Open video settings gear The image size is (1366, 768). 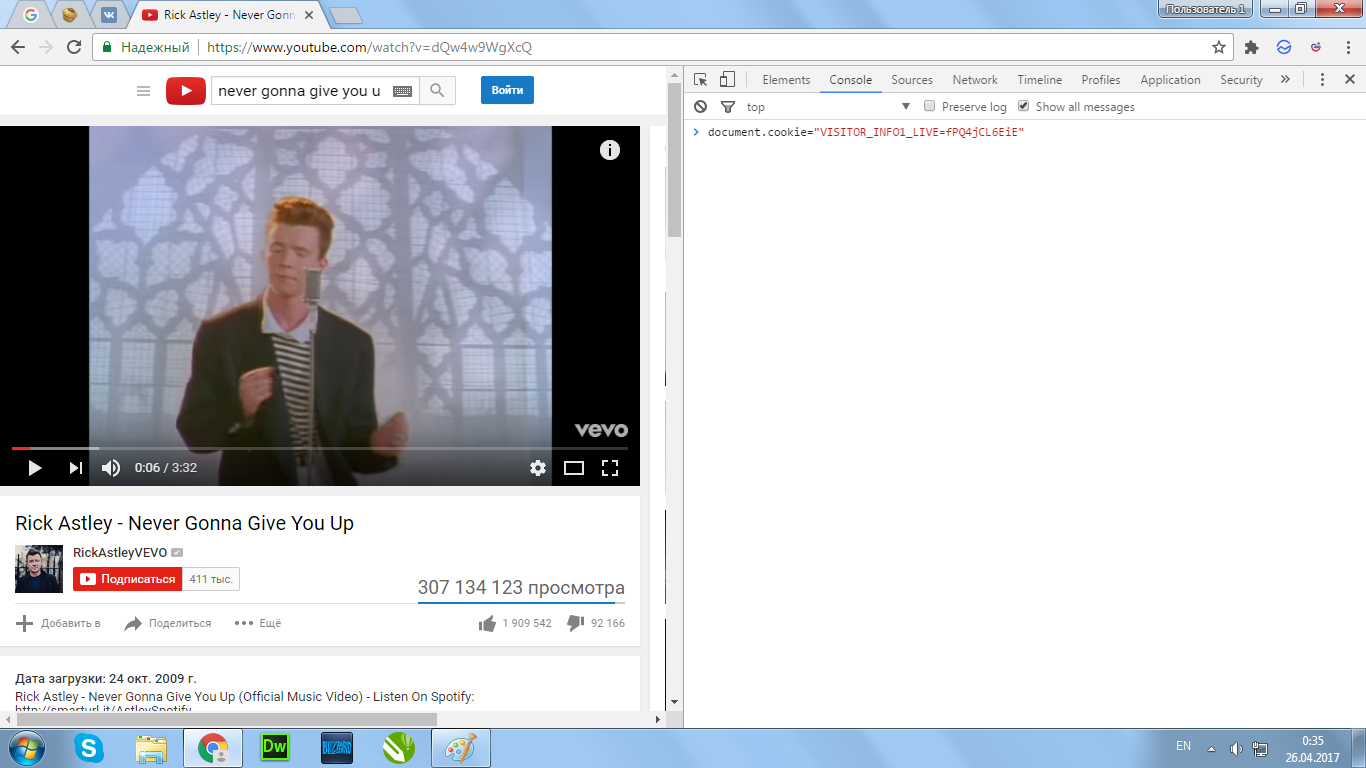tap(538, 468)
